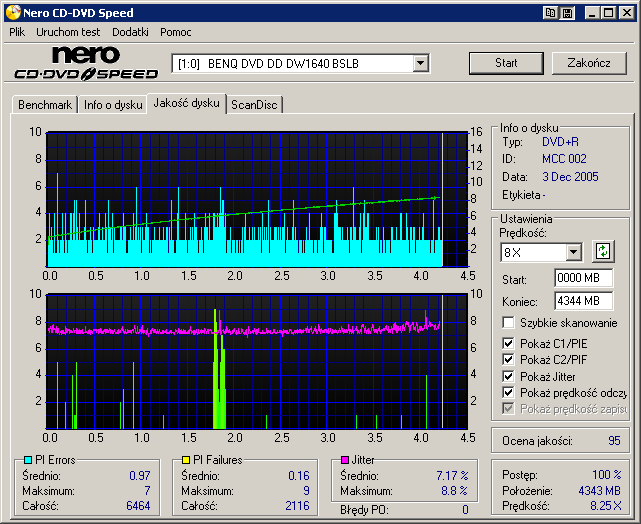The width and height of the screenshot is (641, 524).
Task: Switch to the Info o dysku tab
Action: 113,105
